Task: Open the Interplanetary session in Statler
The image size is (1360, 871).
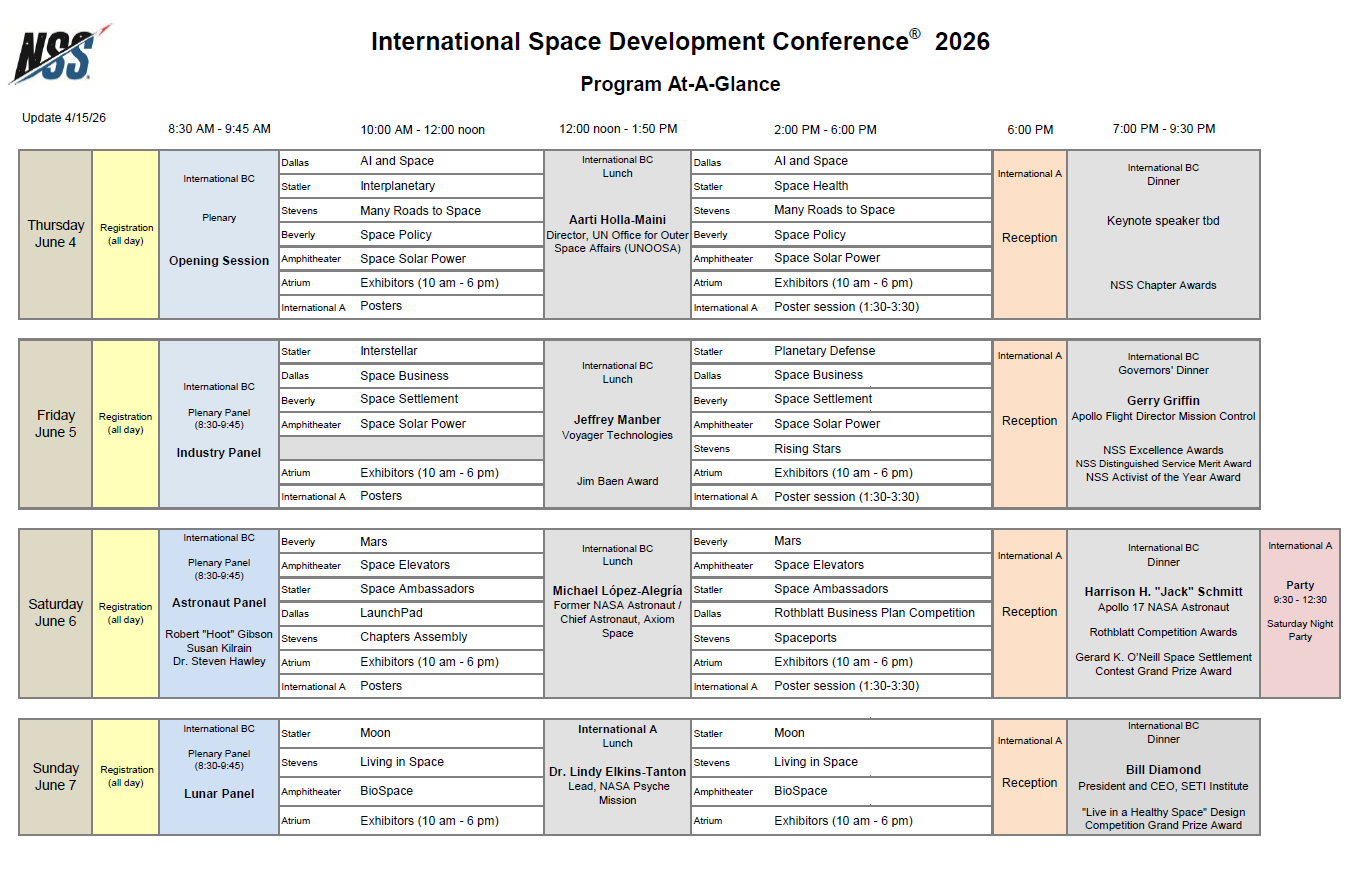Action: coord(398,186)
